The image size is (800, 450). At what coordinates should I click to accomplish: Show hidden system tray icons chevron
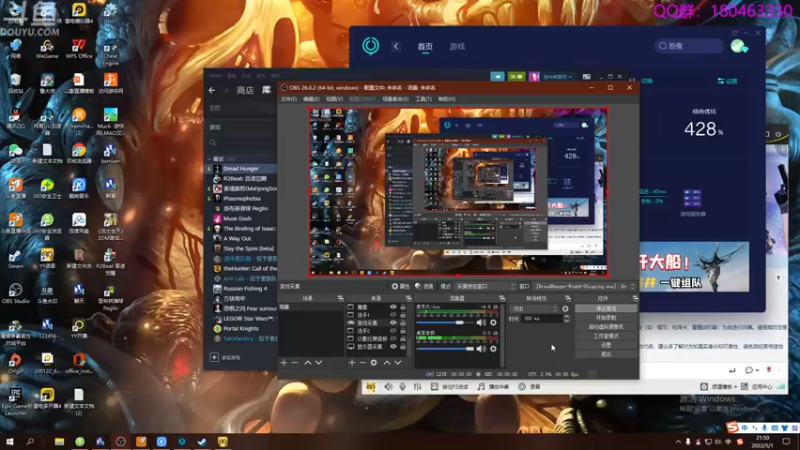pyautogui.click(x=678, y=442)
